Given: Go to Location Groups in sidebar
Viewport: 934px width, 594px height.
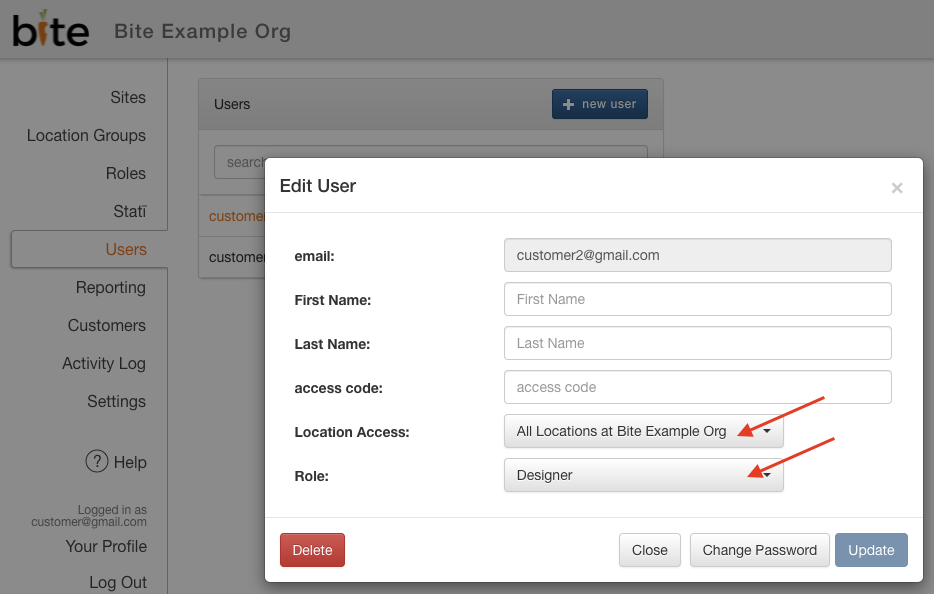Looking at the screenshot, I should 86,135.
